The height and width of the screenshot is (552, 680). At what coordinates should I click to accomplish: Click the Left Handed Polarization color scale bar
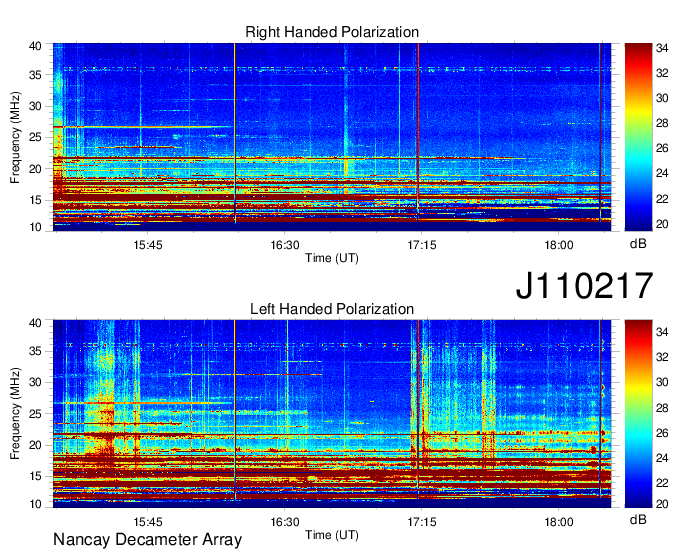(x=638, y=414)
